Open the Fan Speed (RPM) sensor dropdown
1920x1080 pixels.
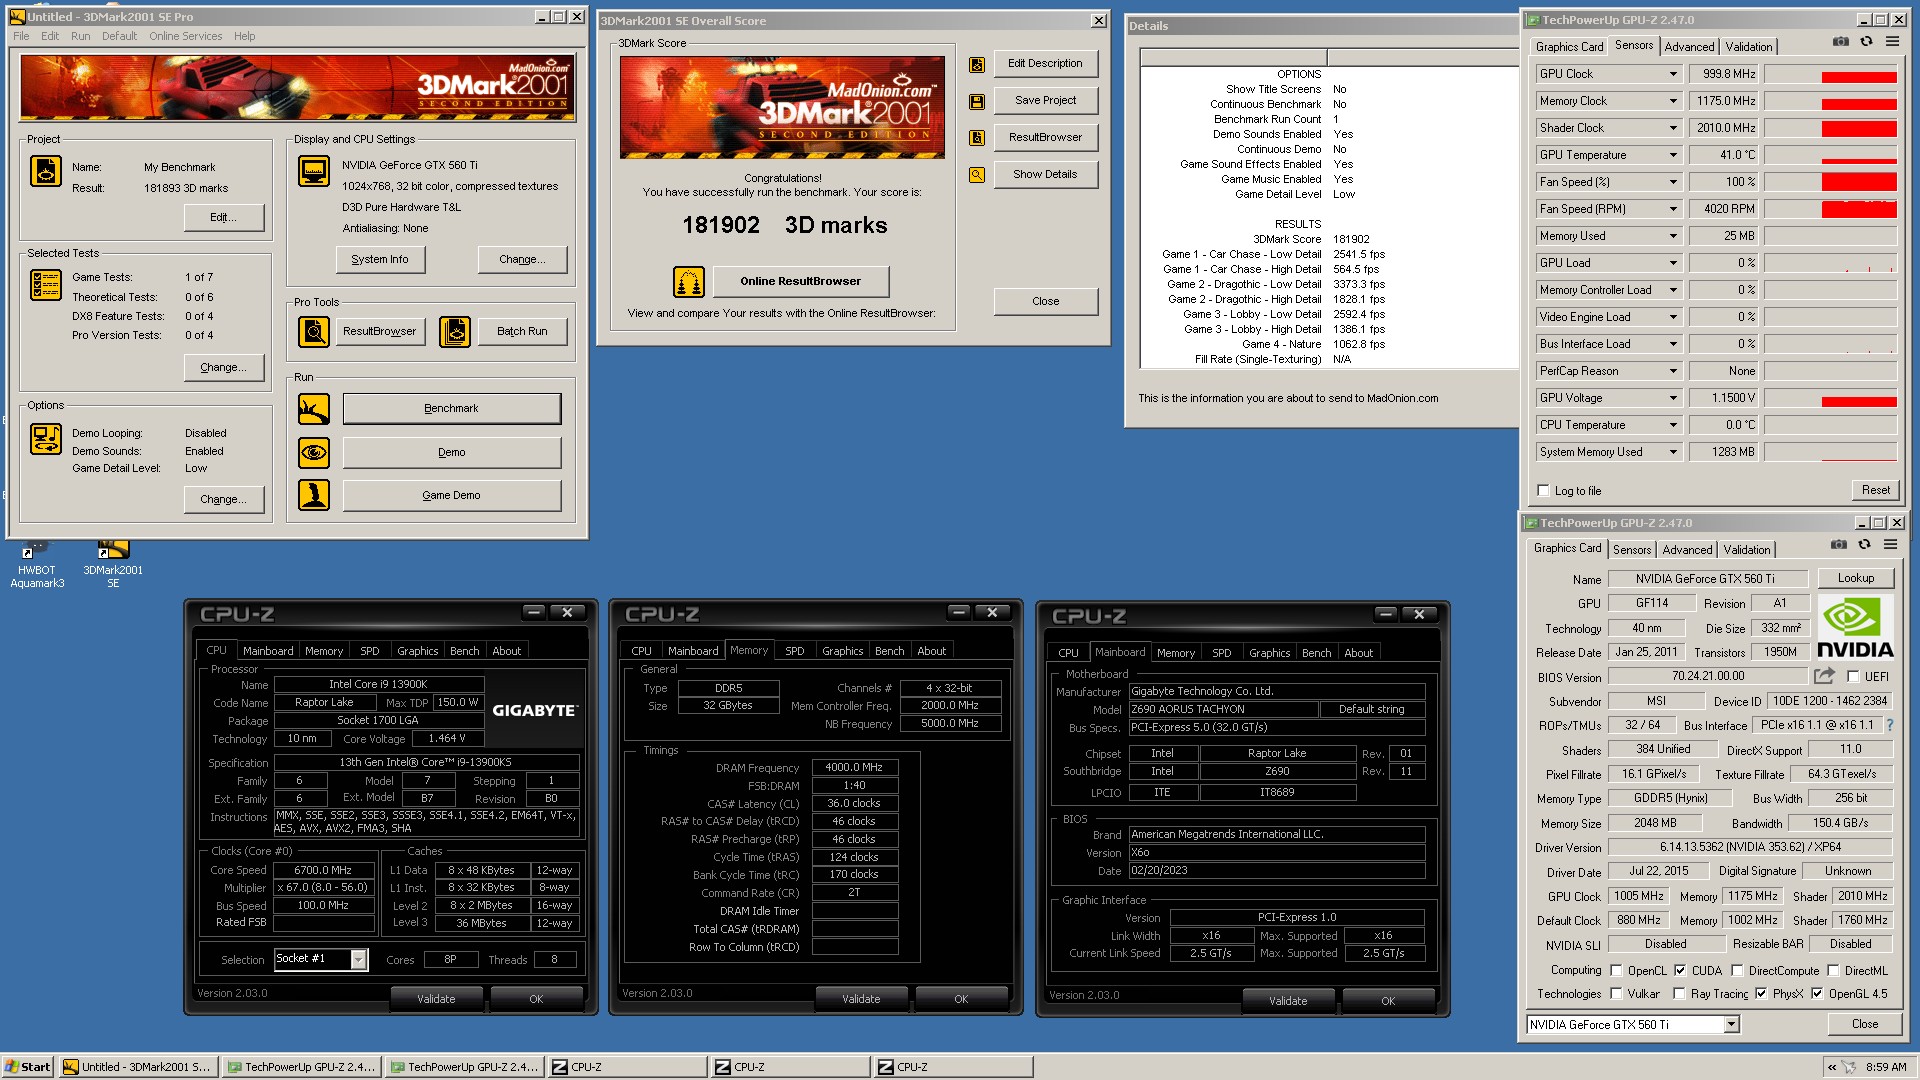[1673, 209]
